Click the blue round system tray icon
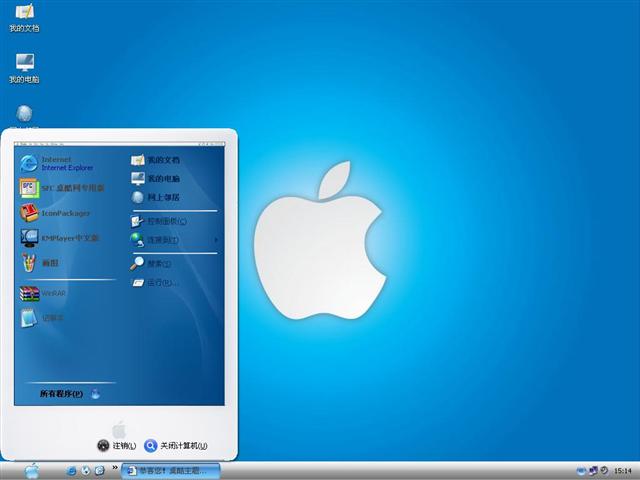The height and width of the screenshot is (480, 640). click(581, 471)
